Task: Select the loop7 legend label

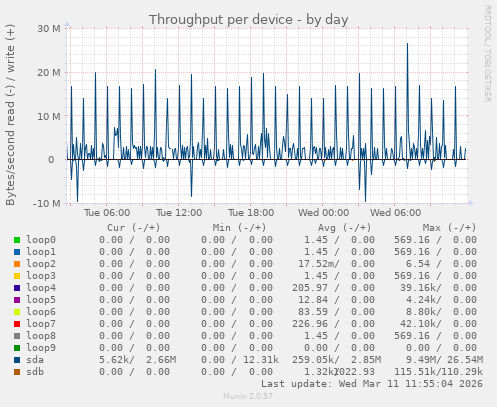Action: 41,324
